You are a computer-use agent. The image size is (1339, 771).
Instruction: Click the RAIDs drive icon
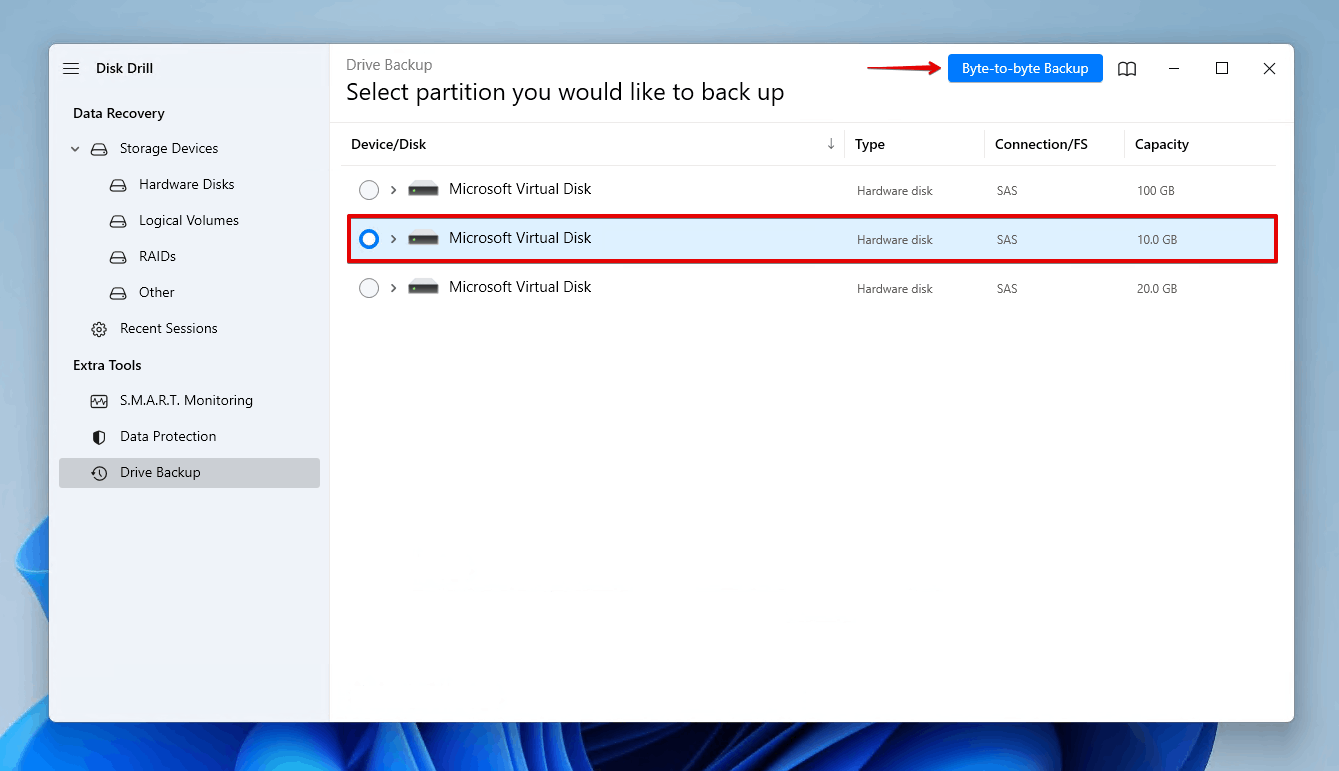119,257
